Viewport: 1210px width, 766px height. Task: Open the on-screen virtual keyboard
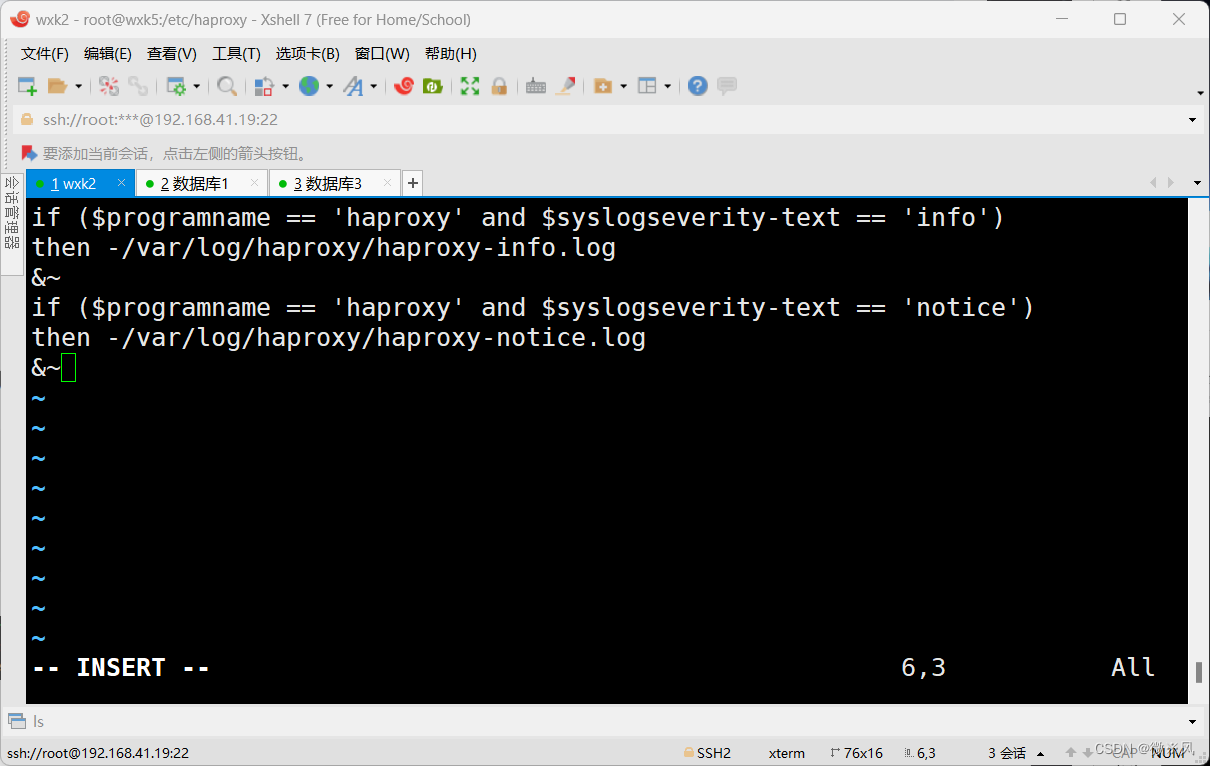tap(536, 86)
